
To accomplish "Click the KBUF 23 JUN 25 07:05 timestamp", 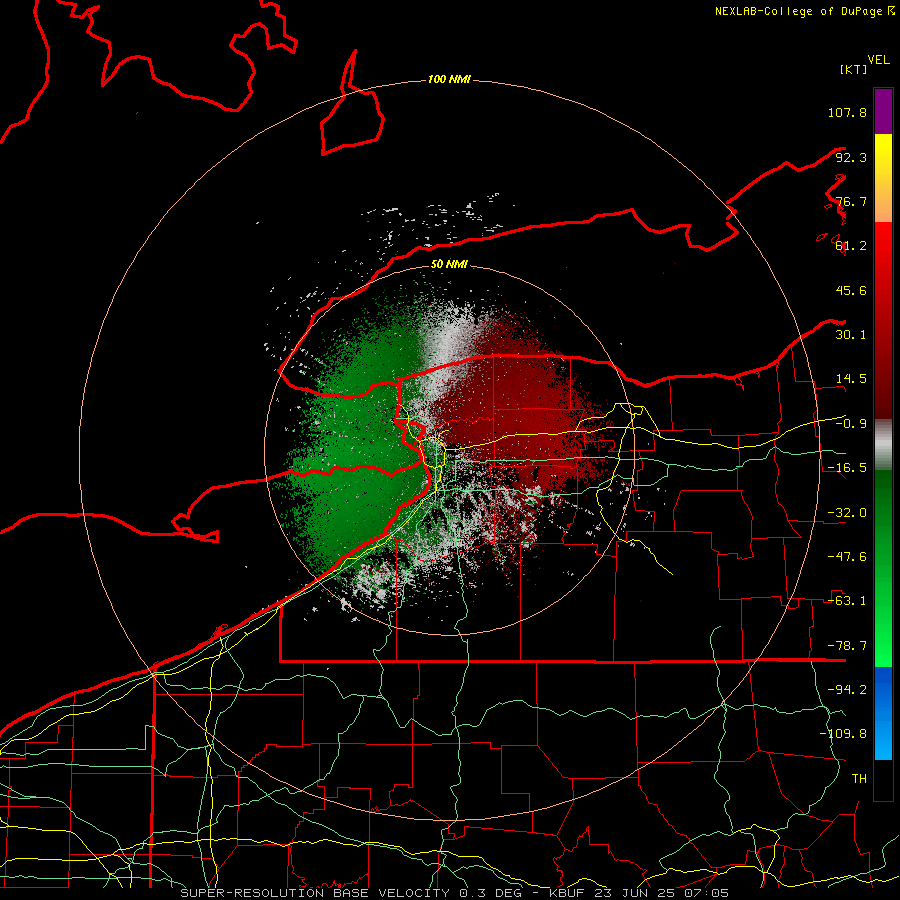I will (x=639, y=893).
